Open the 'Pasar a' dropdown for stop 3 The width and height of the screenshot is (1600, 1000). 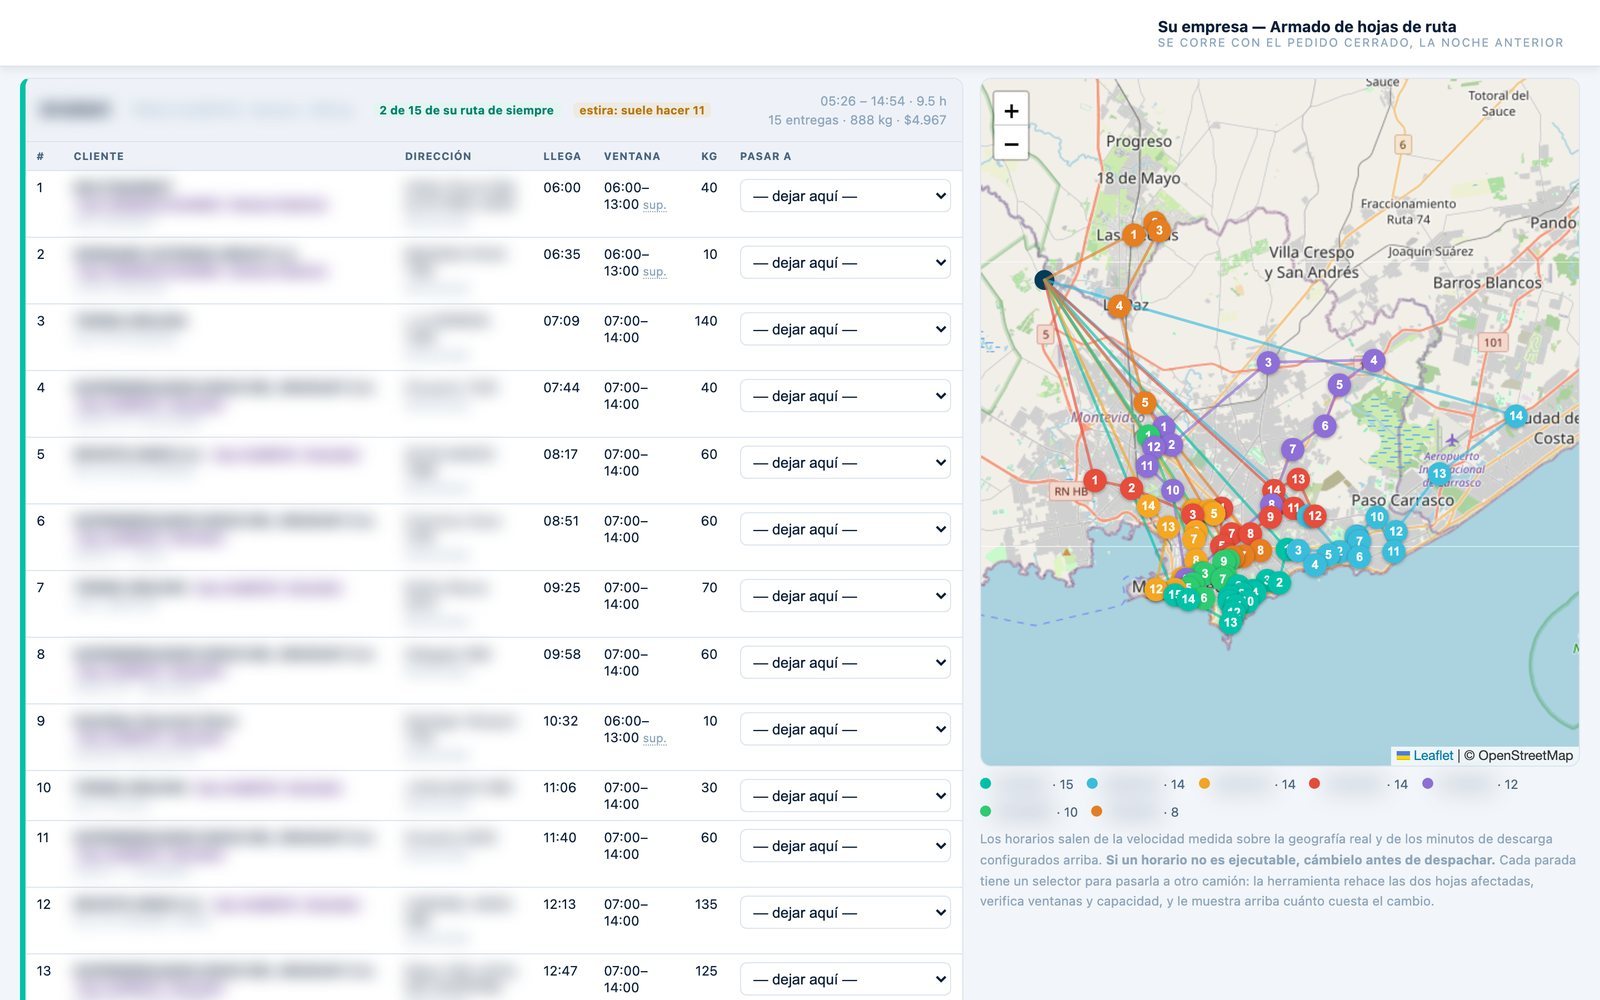[x=845, y=329]
